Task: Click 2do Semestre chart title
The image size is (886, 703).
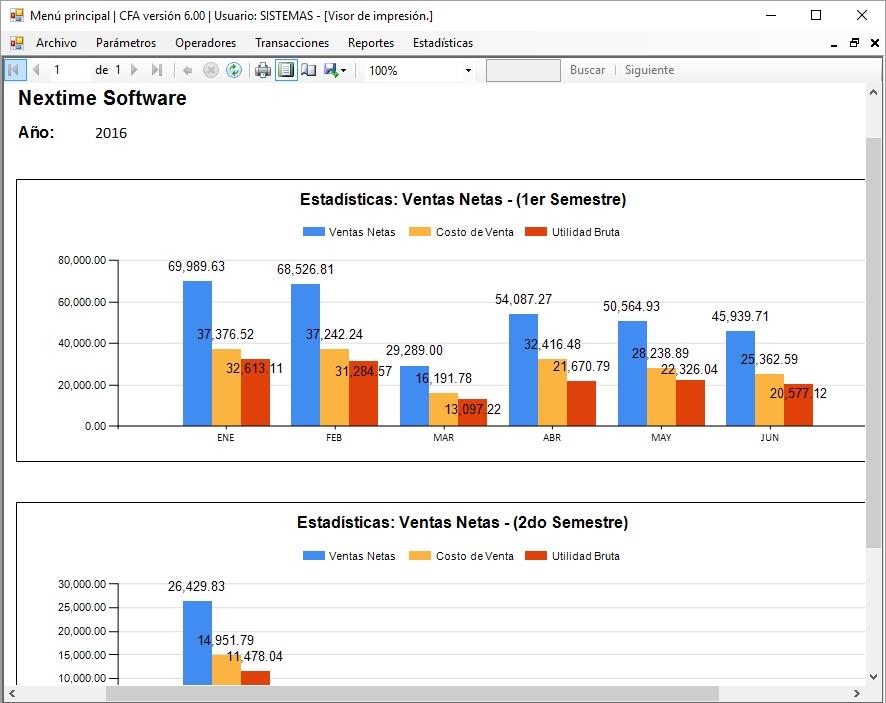Action: [x=463, y=522]
